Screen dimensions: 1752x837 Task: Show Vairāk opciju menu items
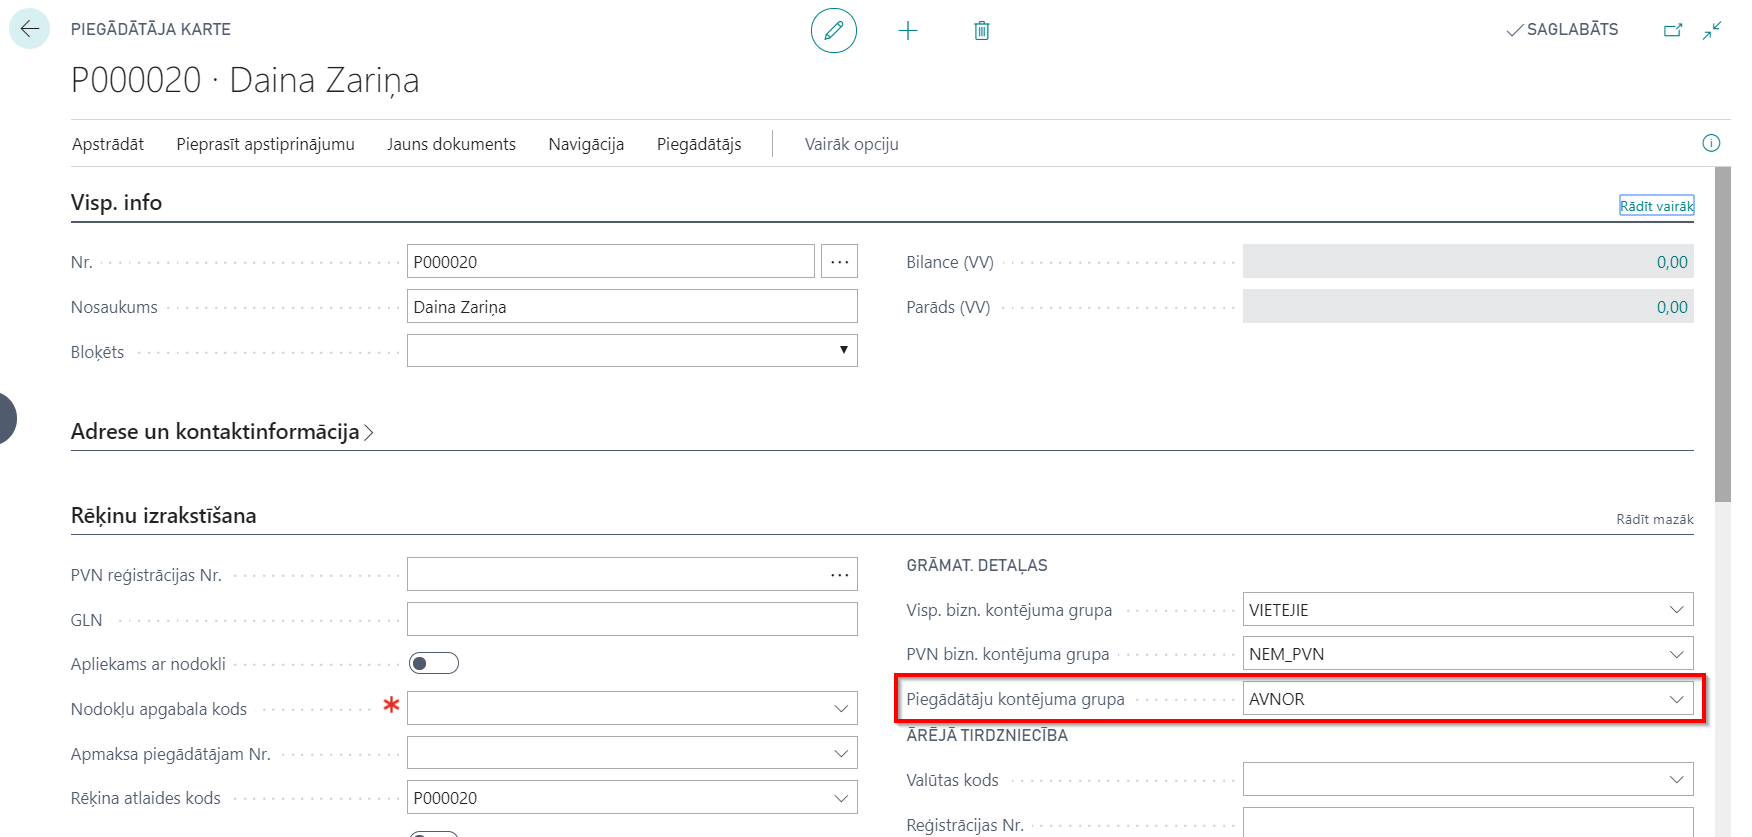(x=852, y=144)
